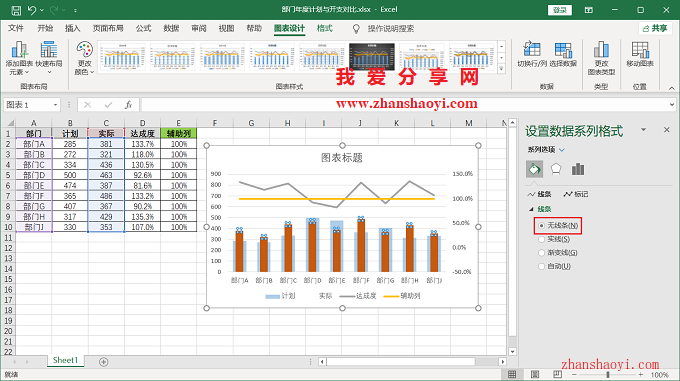680x381 pixels.
Task: Collapse the ribbon with the chevron
Action: 671,88
